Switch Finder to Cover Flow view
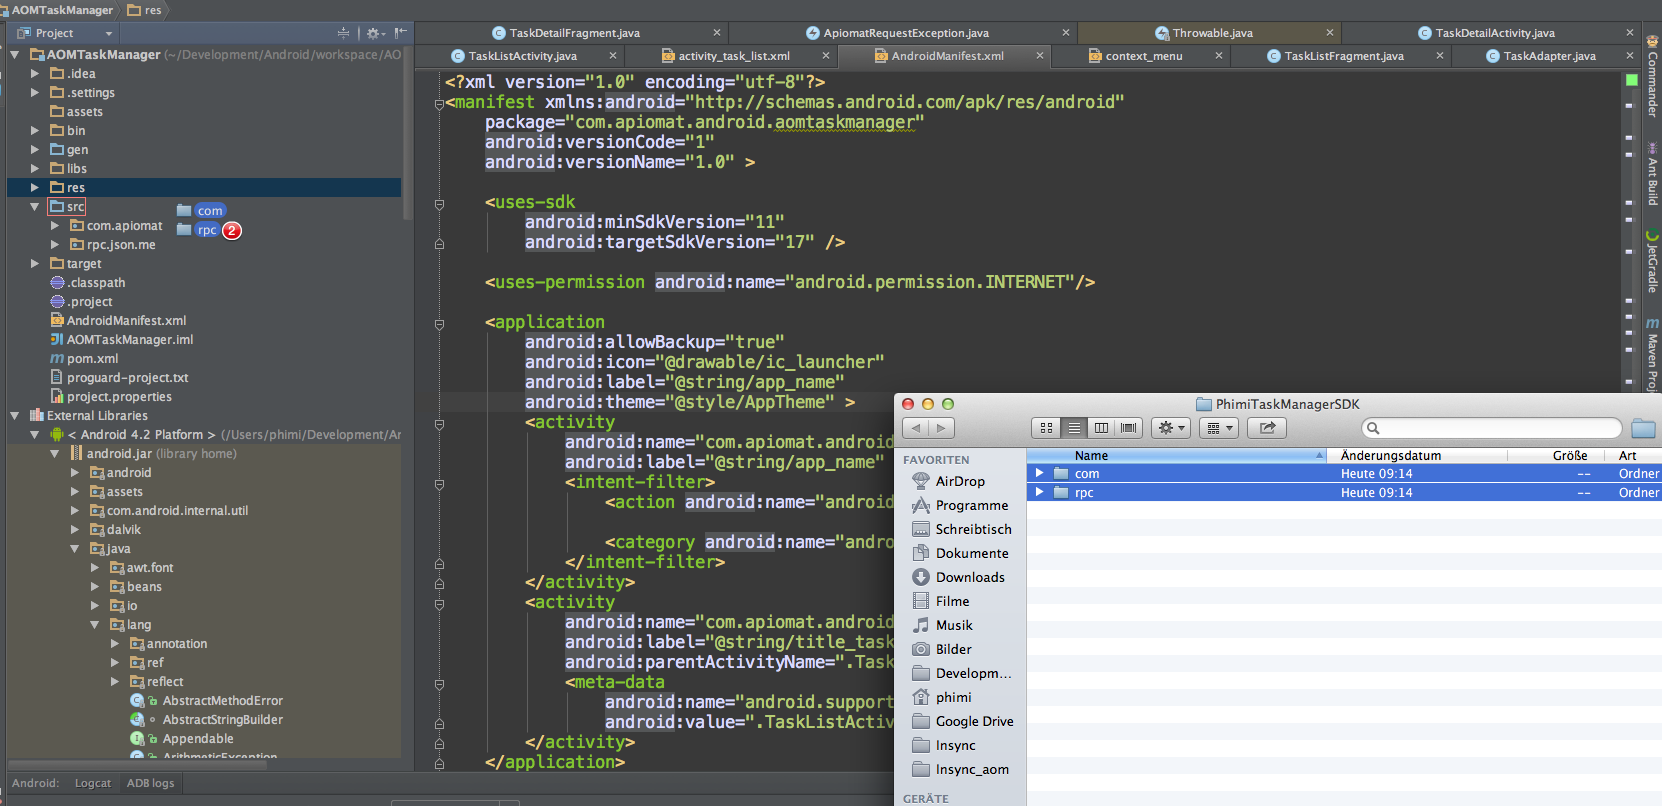Viewport: 1662px width, 806px height. click(x=1129, y=428)
